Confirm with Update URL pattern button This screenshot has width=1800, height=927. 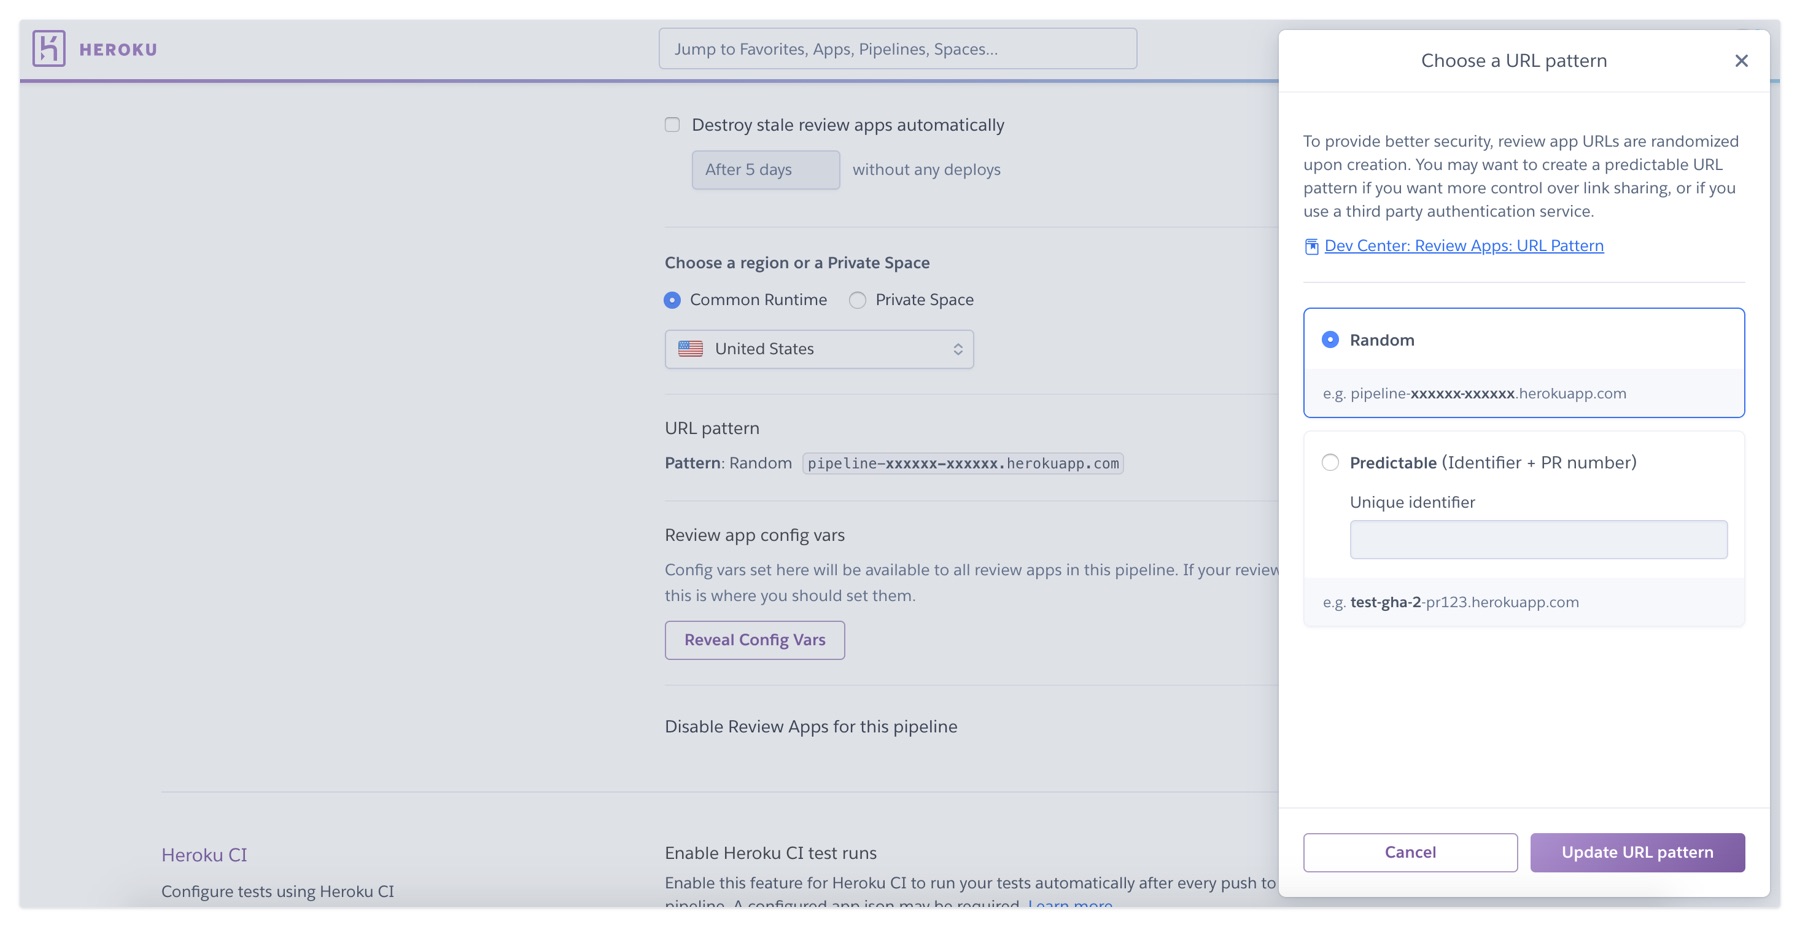(1636, 852)
